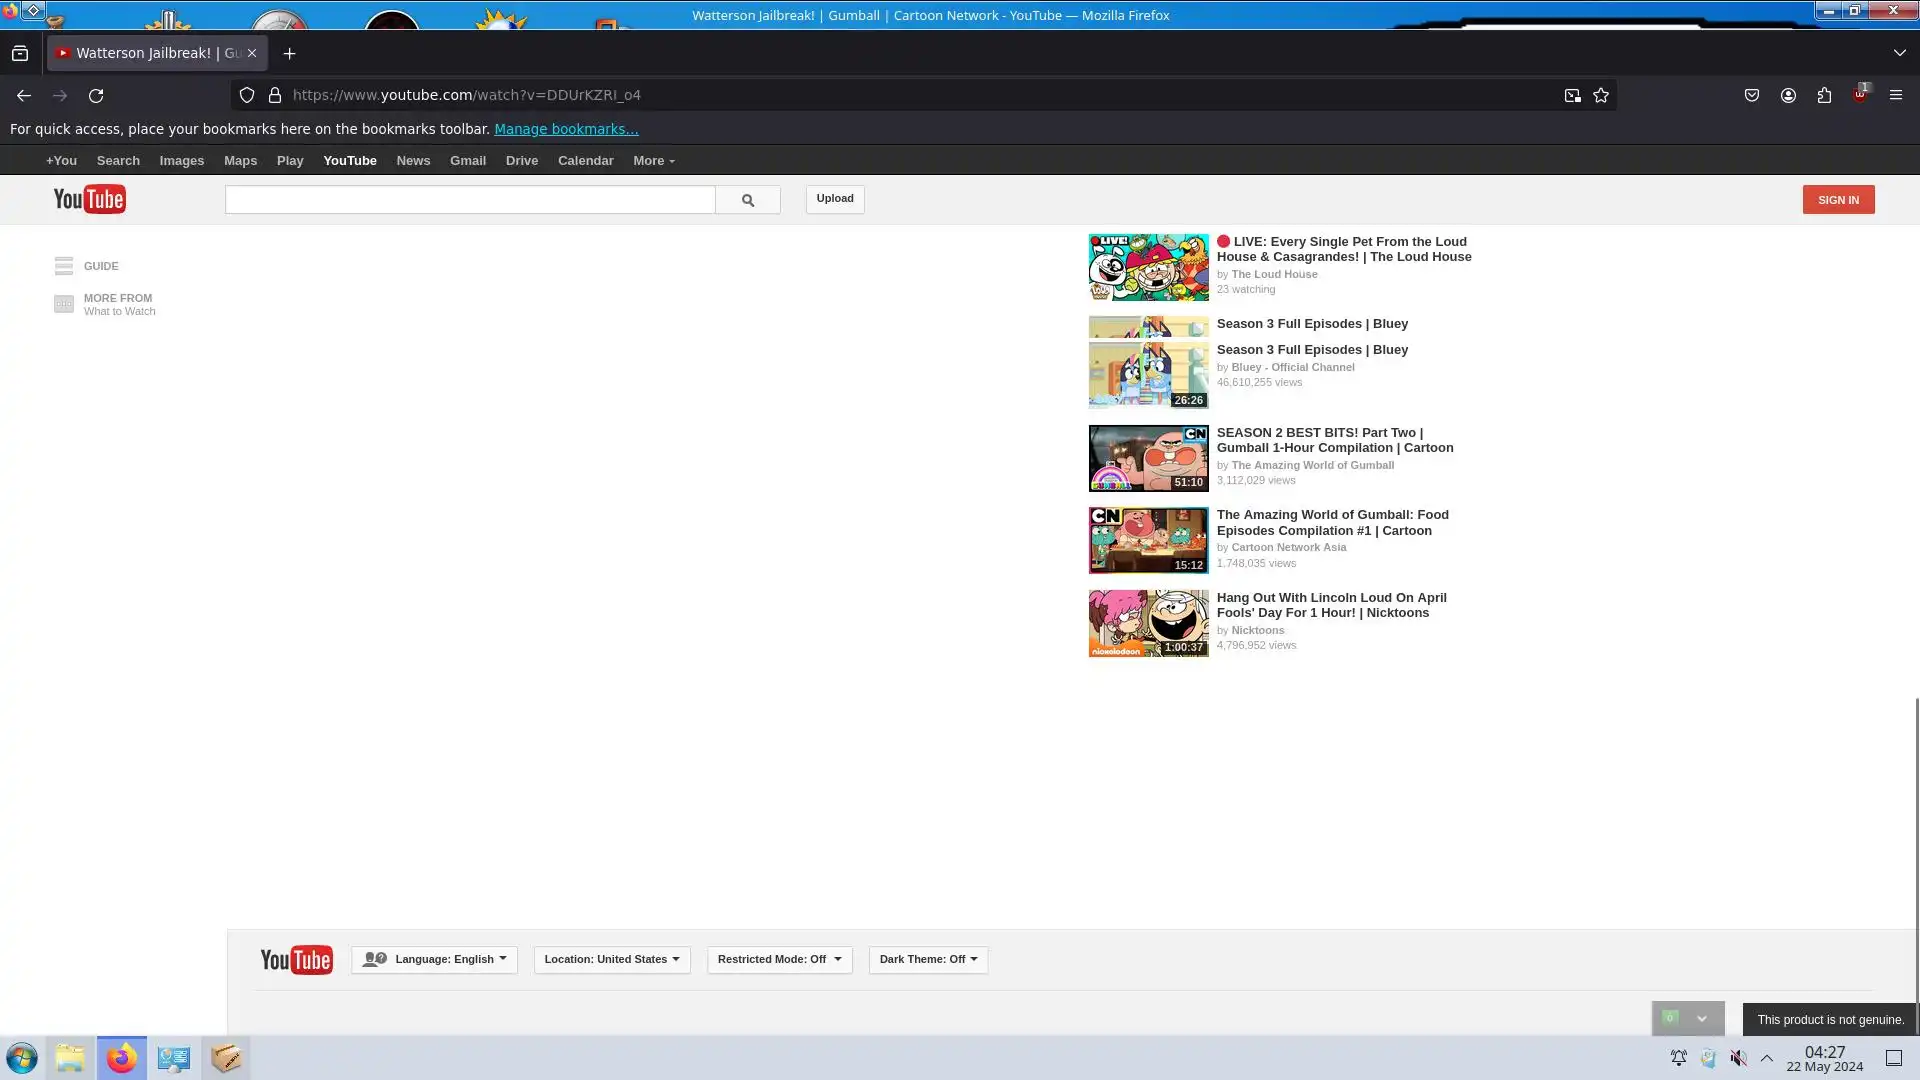Click the red SIGN IN button
The width and height of the screenshot is (1920, 1080).
coord(1838,200)
